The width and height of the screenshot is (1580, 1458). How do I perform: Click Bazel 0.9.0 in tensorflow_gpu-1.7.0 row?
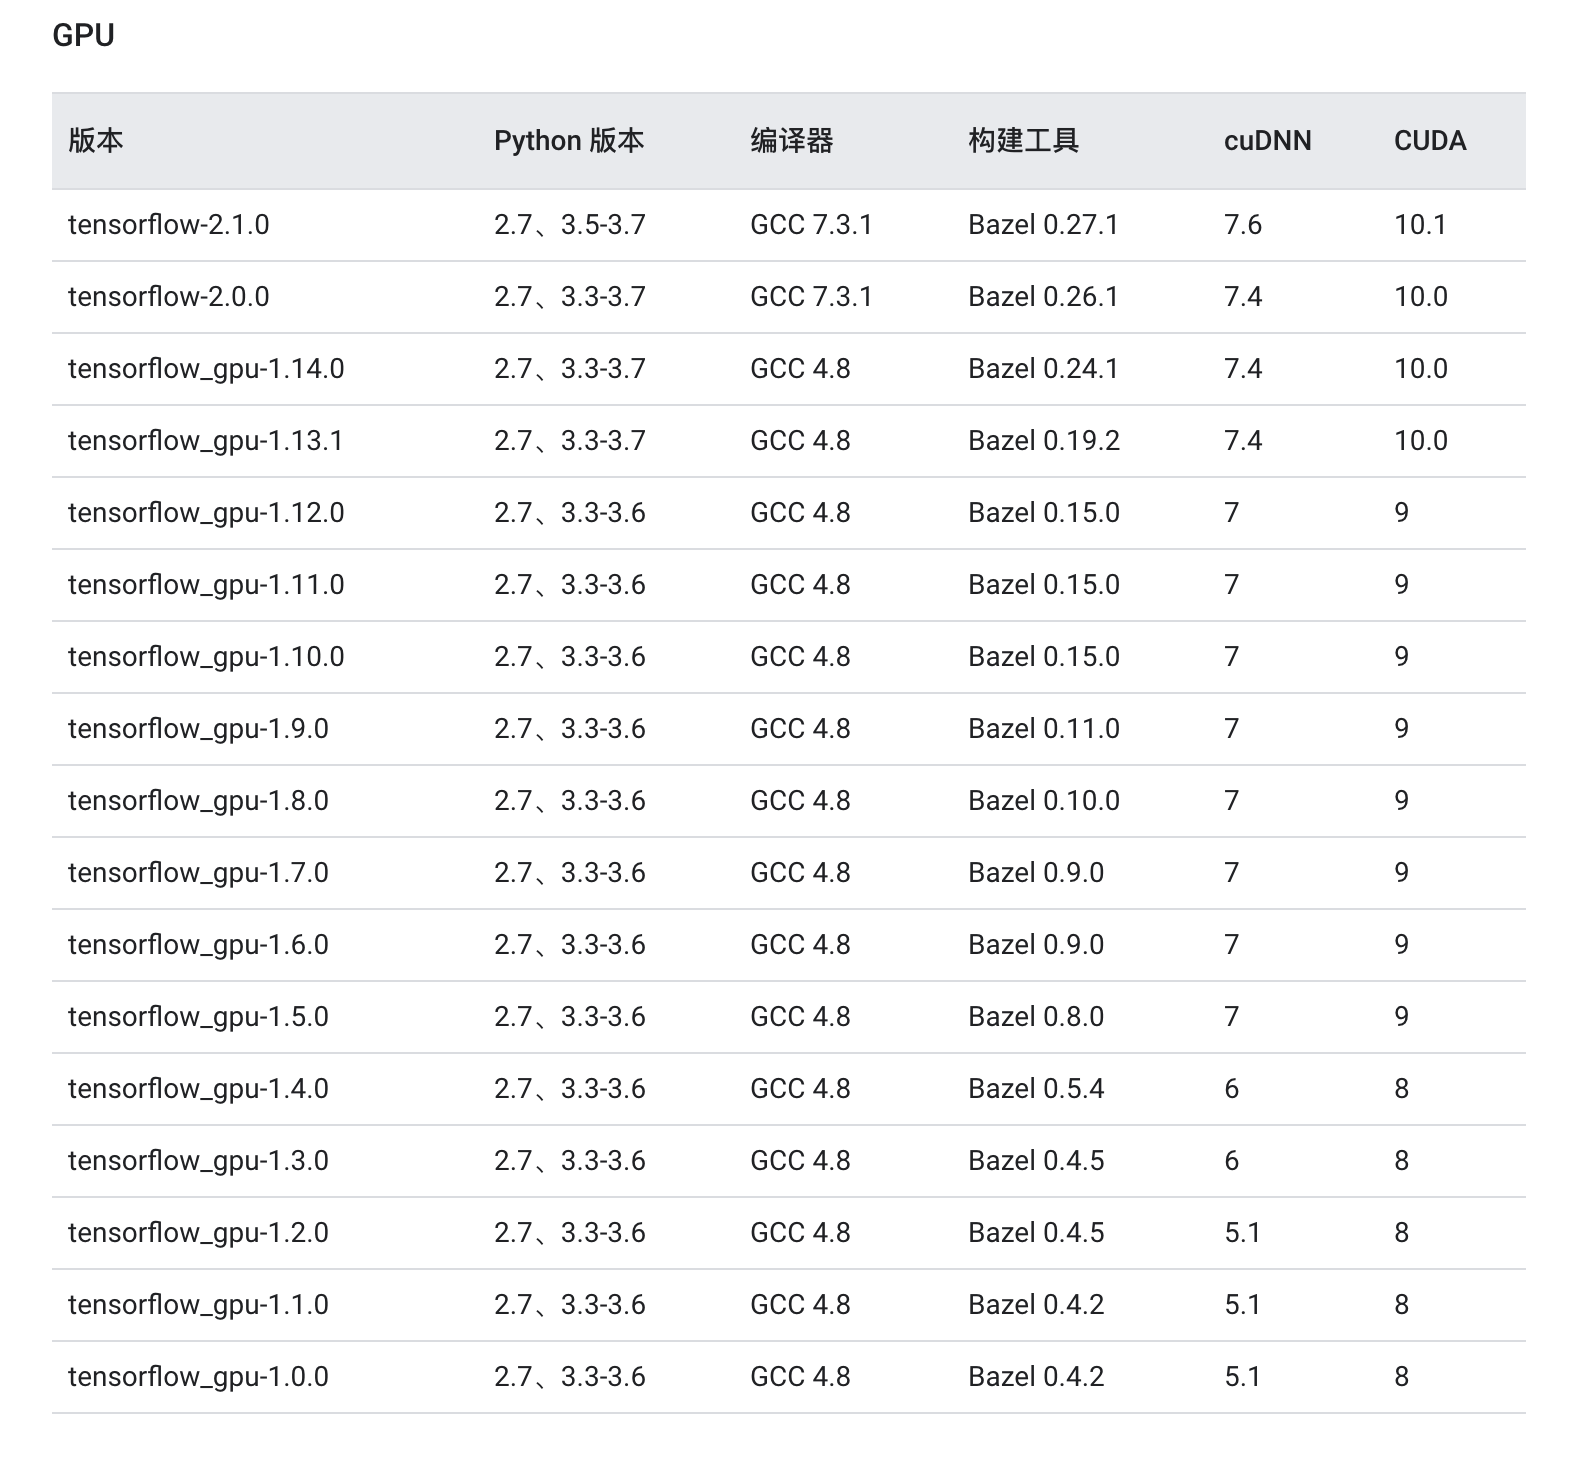(x=1036, y=873)
